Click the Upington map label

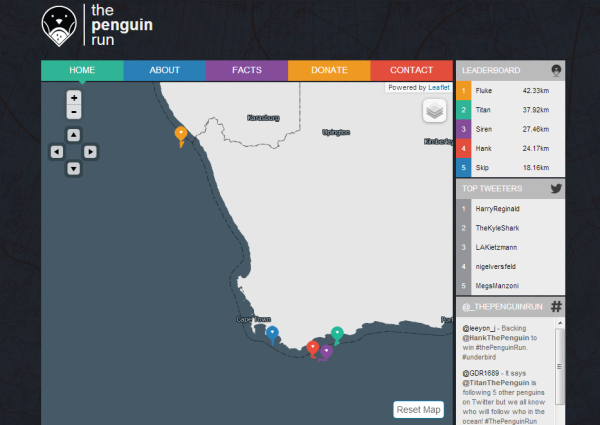pyautogui.click(x=336, y=132)
